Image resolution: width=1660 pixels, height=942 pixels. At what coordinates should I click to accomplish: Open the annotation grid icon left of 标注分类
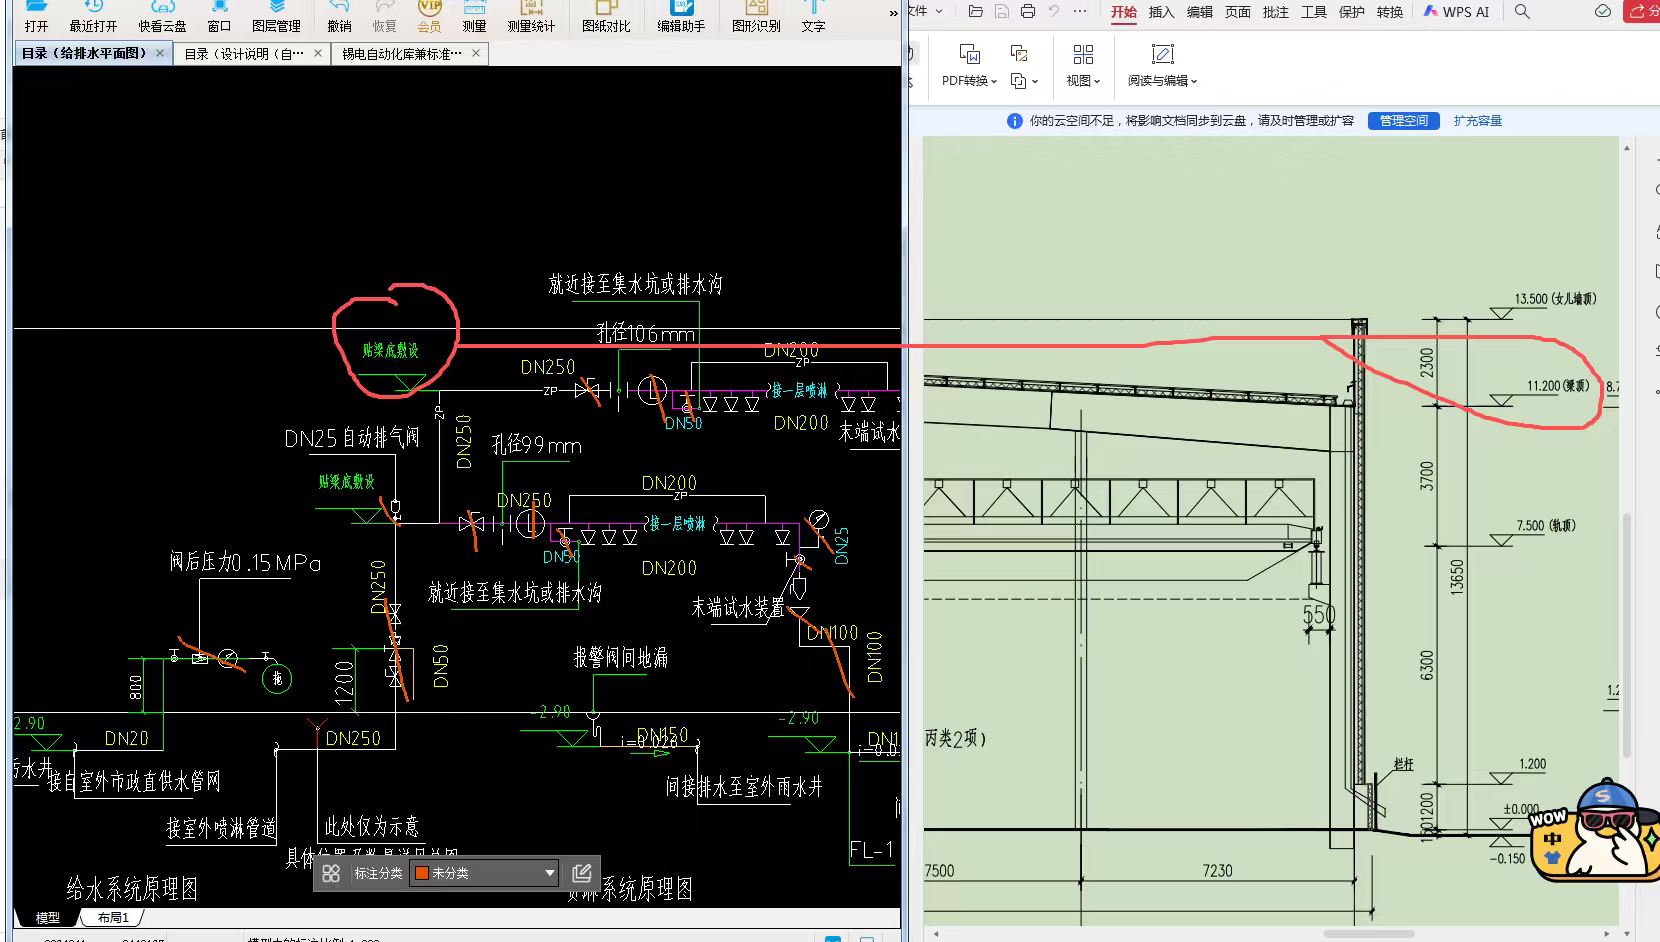click(x=331, y=873)
